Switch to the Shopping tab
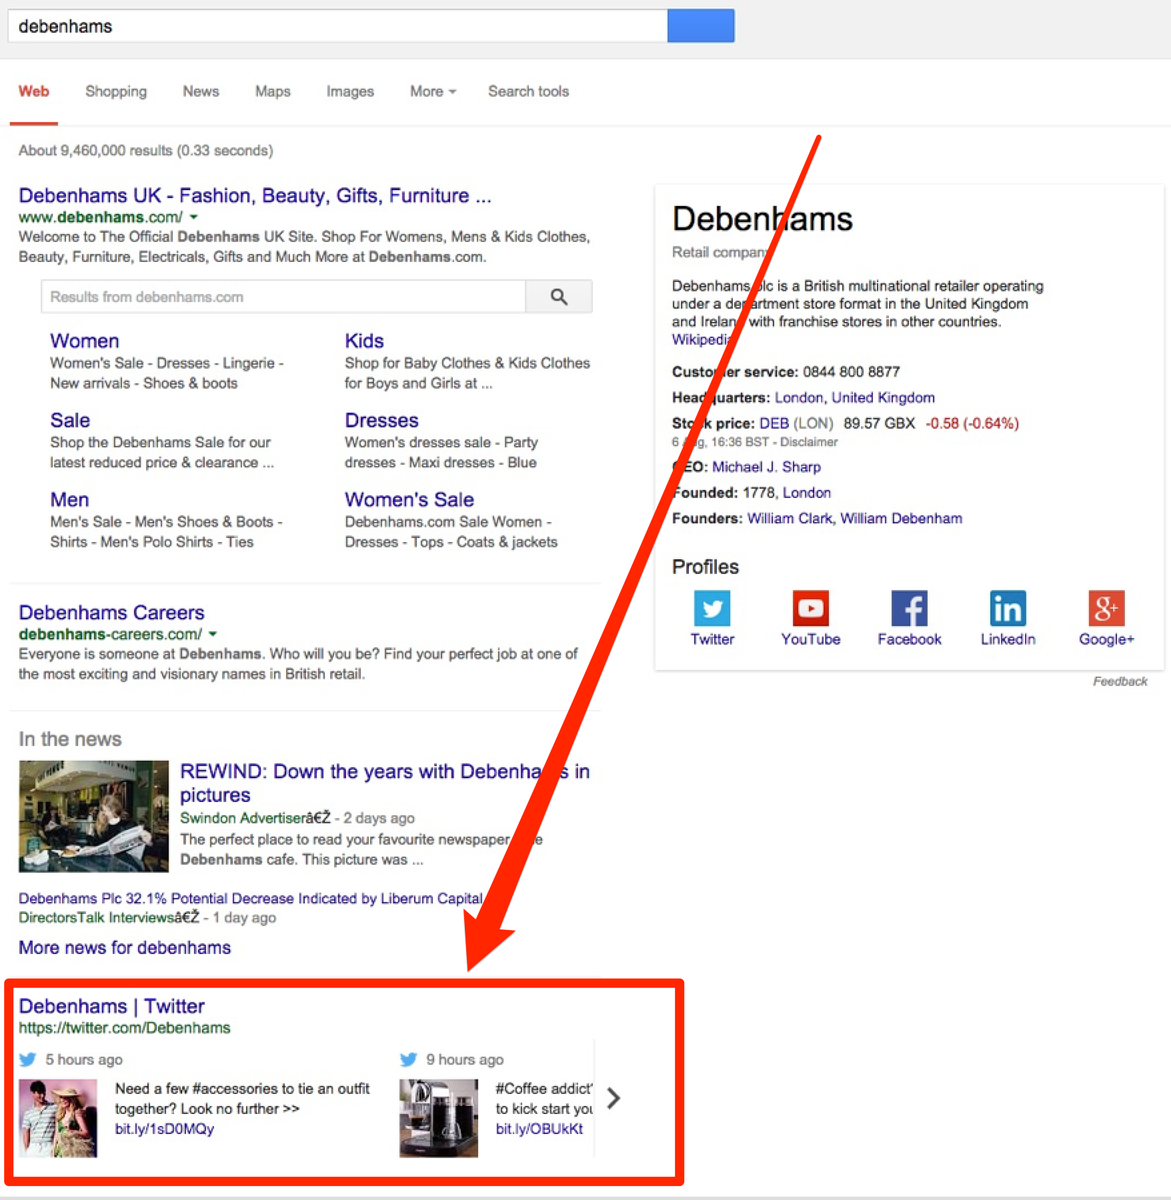The width and height of the screenshot is (1171, 1200). point(116,91)
